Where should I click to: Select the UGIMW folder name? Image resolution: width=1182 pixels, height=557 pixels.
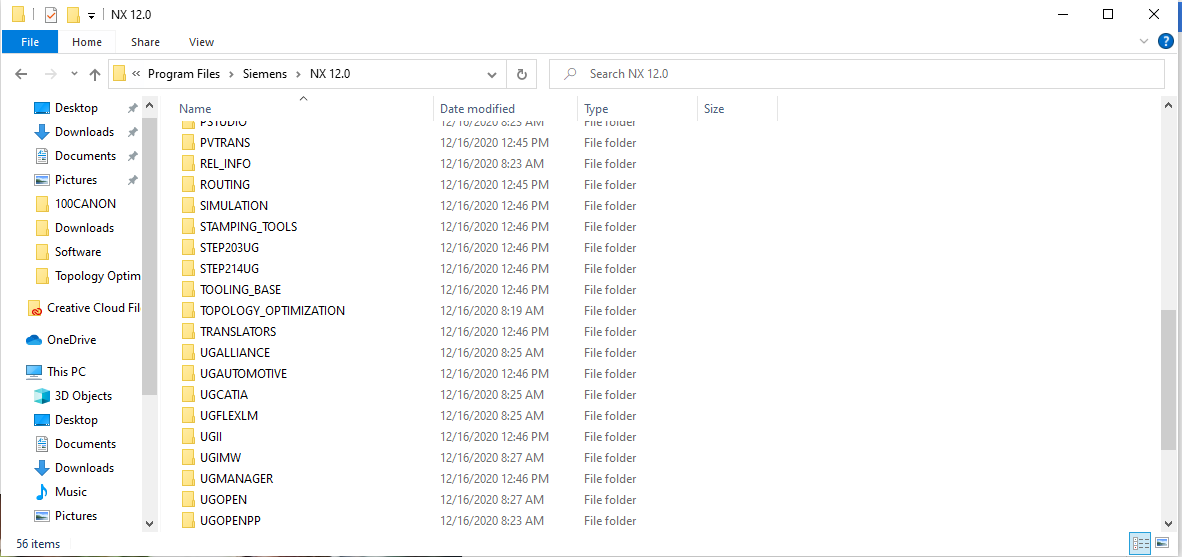tap(220, 458)
